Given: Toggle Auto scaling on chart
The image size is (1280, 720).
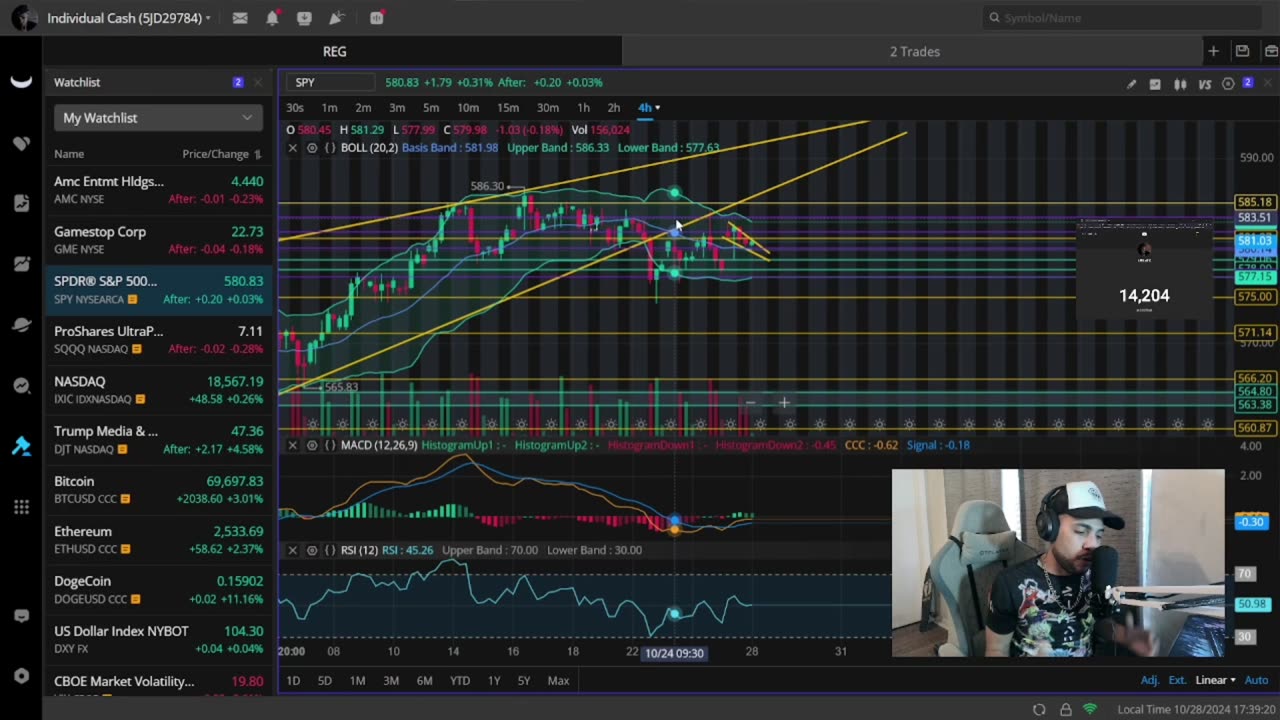Looking at the screenshot, I should pyautogui.click(x=1257, y=680).
